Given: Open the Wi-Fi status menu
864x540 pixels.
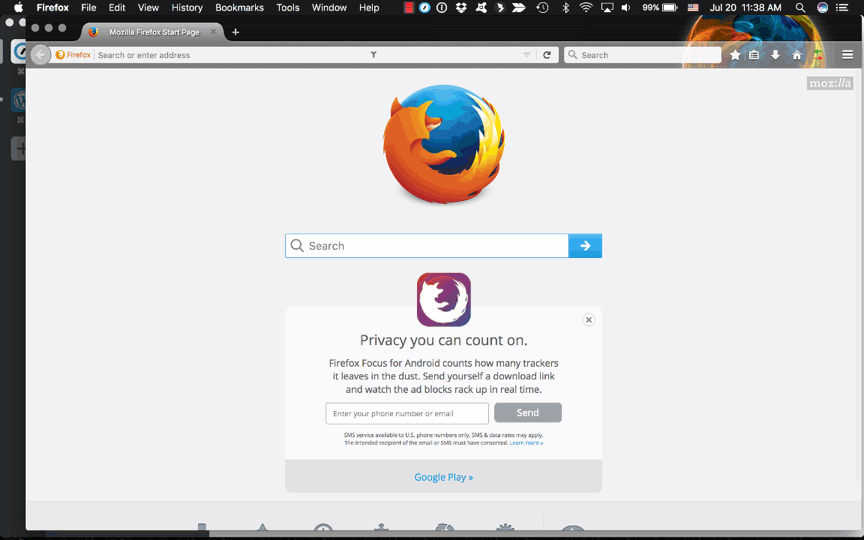Looking at the screenshot, I should [586, 8].
